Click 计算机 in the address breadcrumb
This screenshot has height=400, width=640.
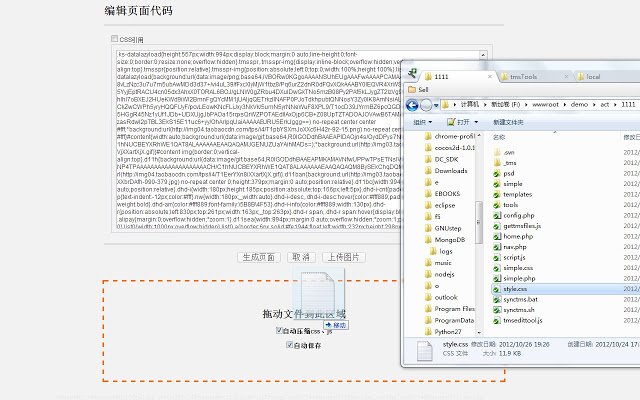coord(470,104)
